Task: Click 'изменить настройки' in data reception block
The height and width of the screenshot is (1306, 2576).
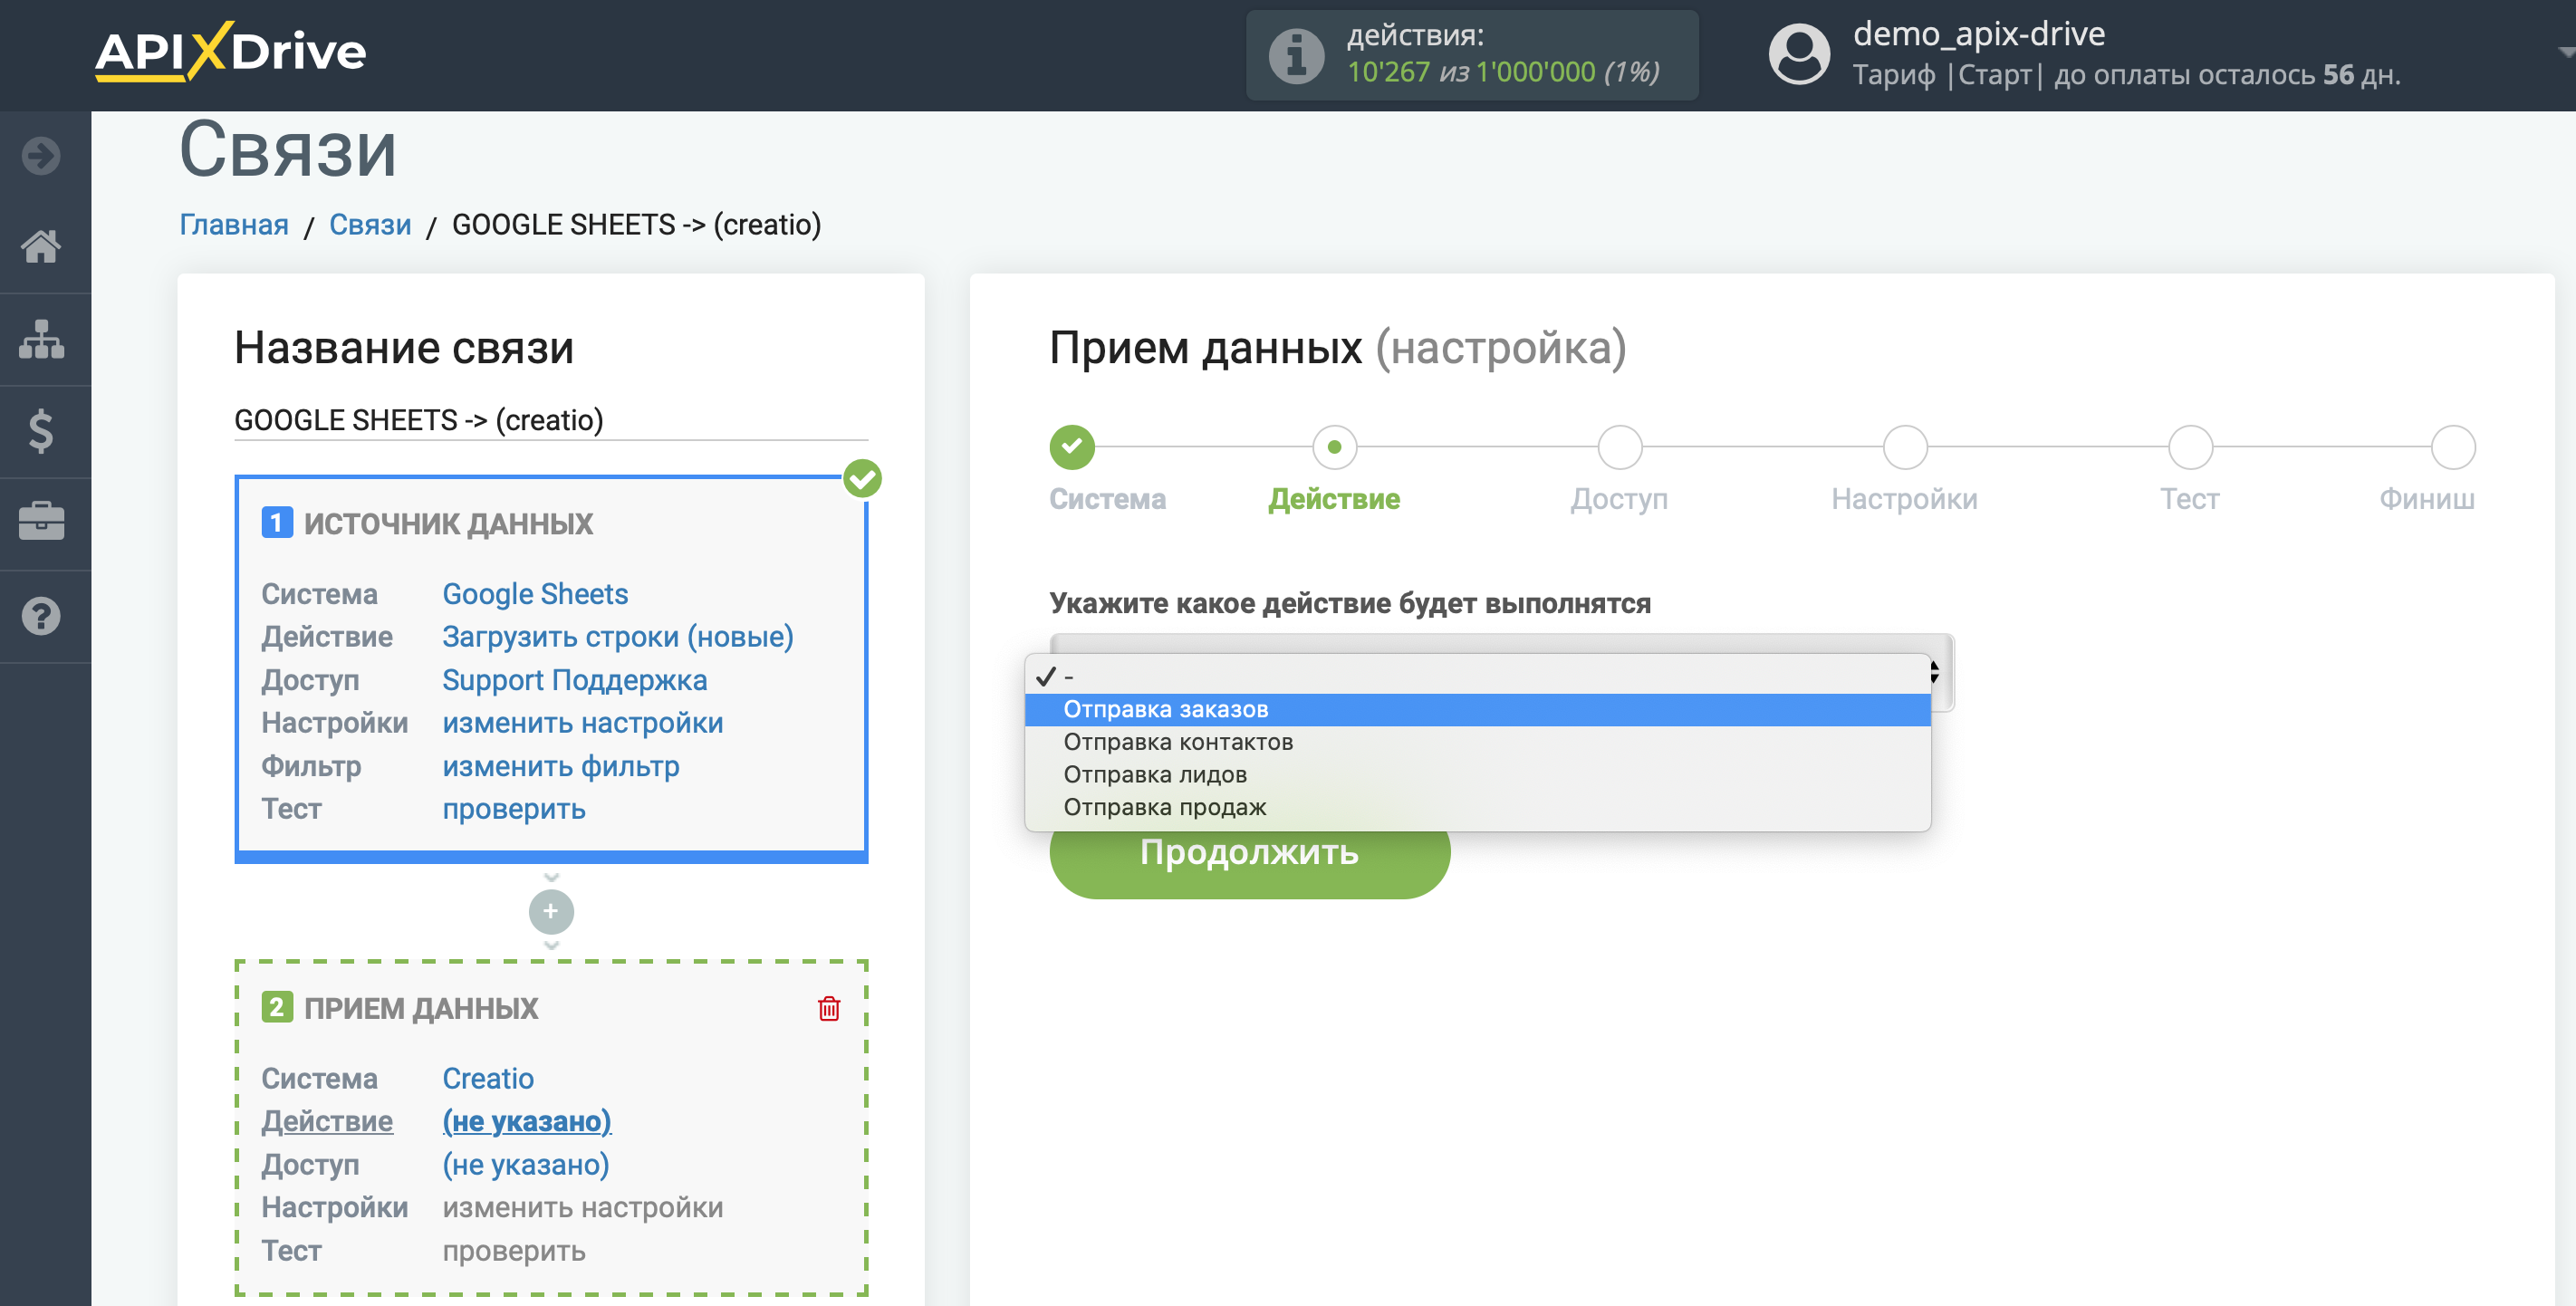Action: pyautogui.click(x=583, y=1208)
